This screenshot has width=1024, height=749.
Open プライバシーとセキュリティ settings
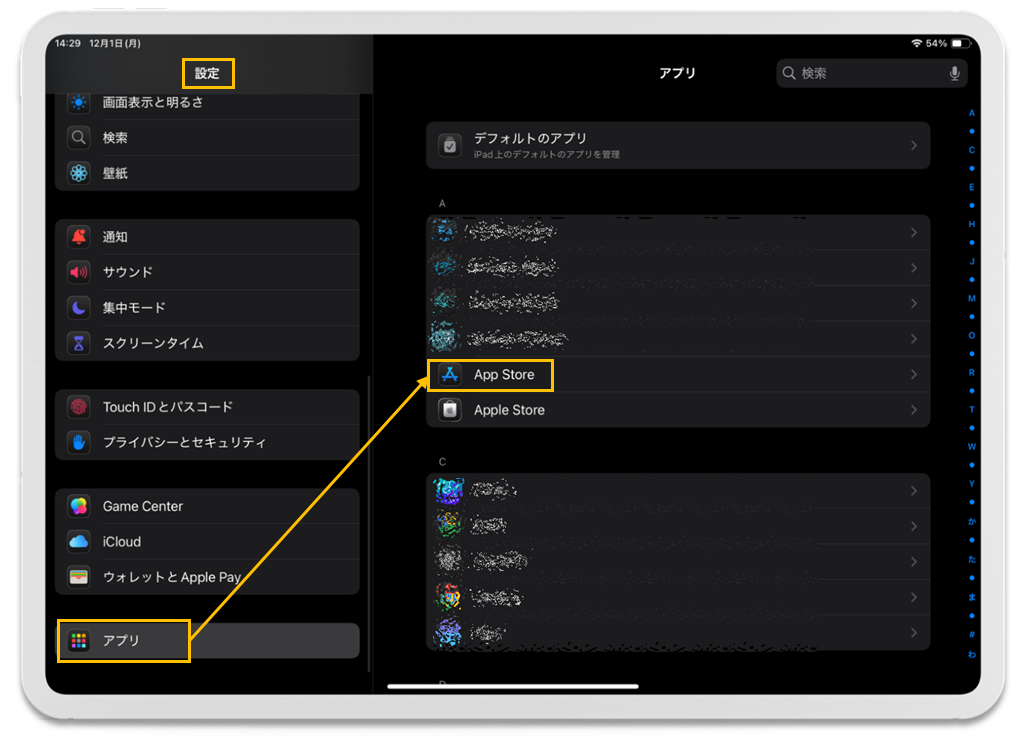tap(184, 442)
